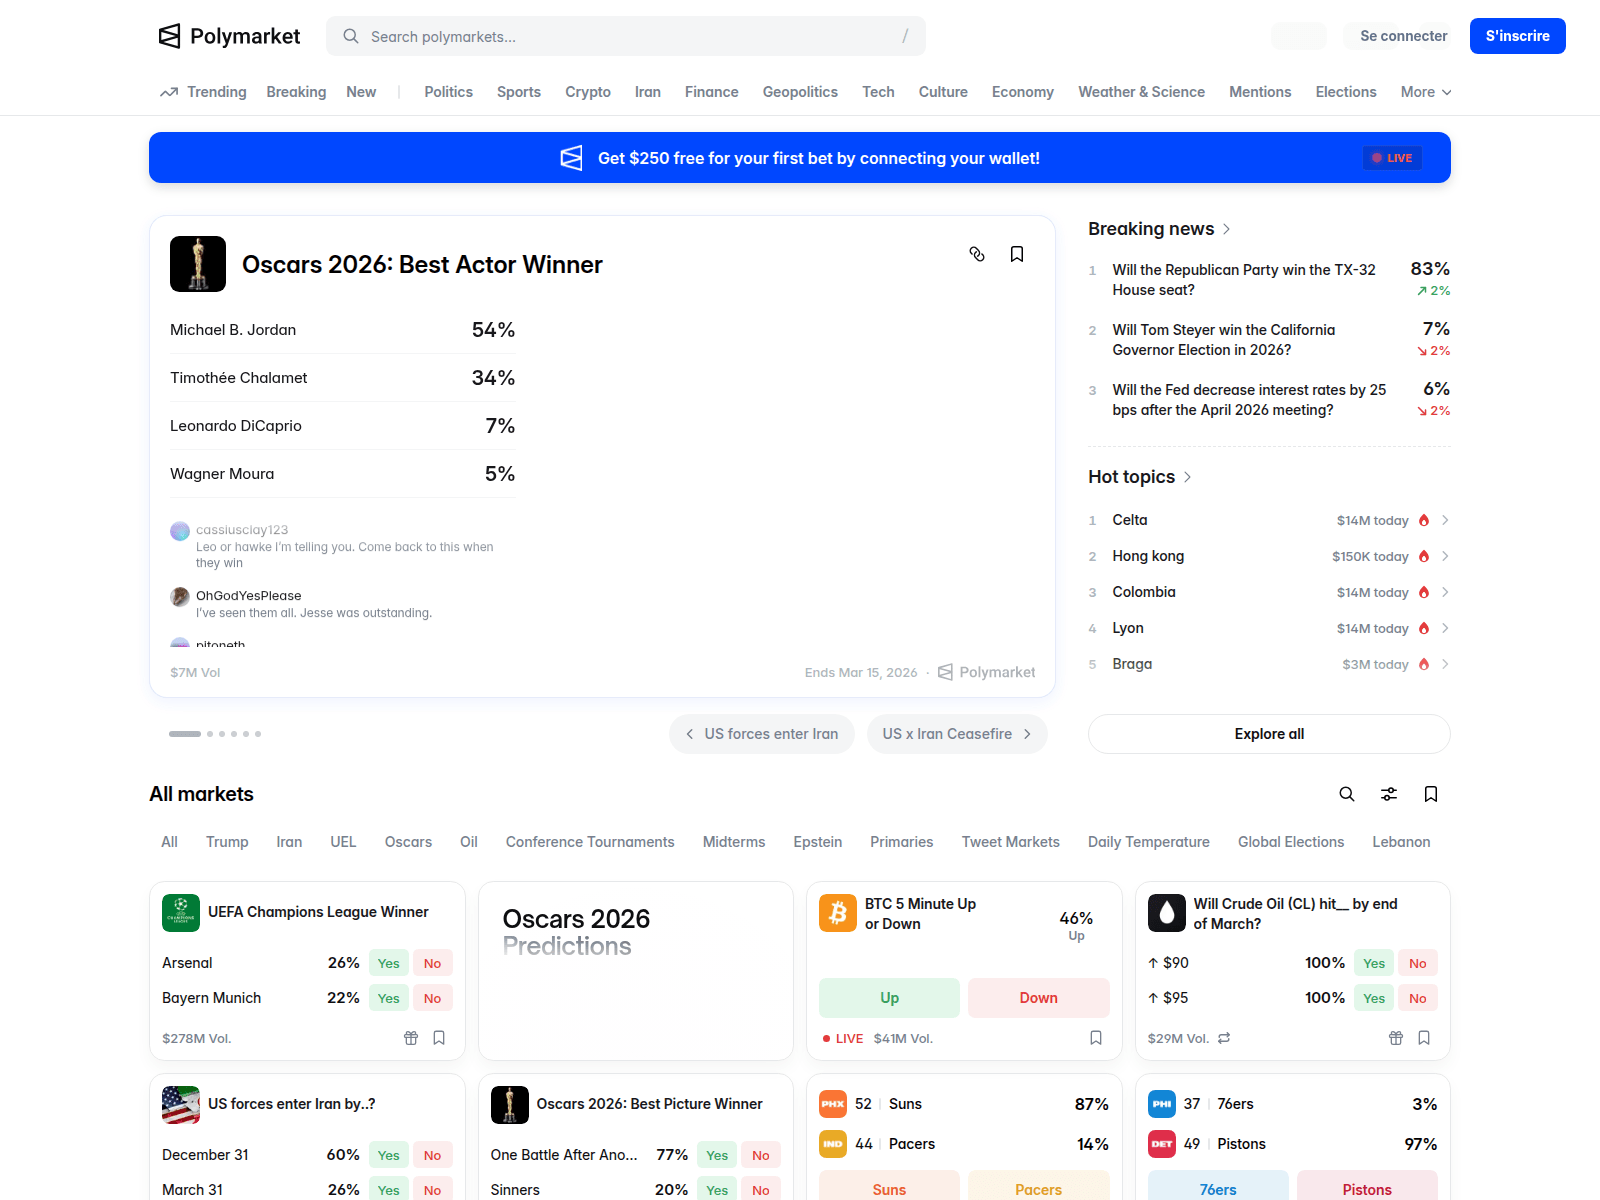This screenshot has height=1200, width=1600.
Task: Click the gift icon on UEFA card
Action: 411,1038
